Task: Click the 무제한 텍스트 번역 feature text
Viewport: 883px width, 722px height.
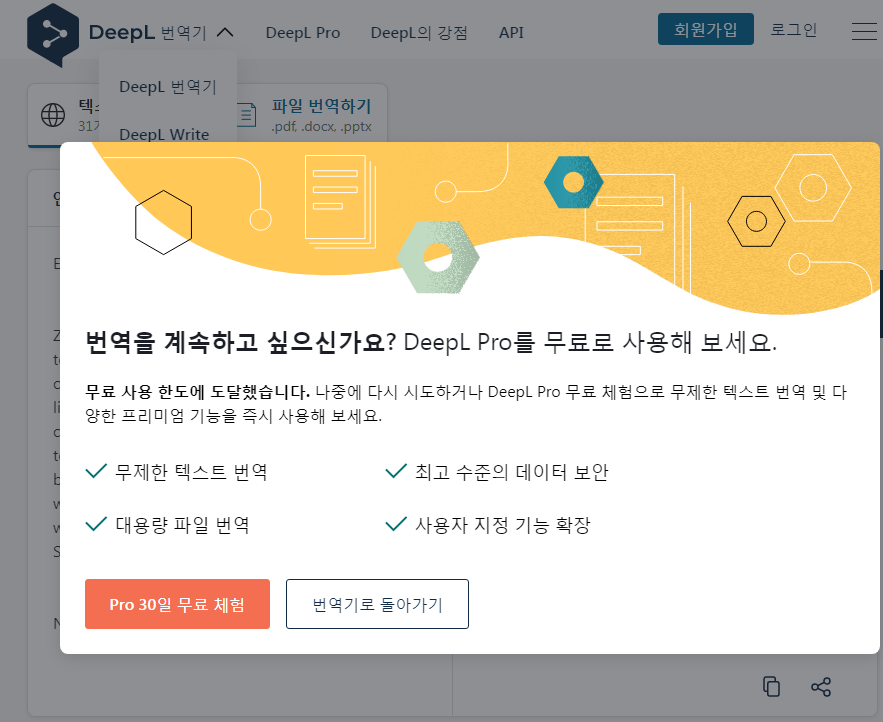Action: (x=191, y=472)
